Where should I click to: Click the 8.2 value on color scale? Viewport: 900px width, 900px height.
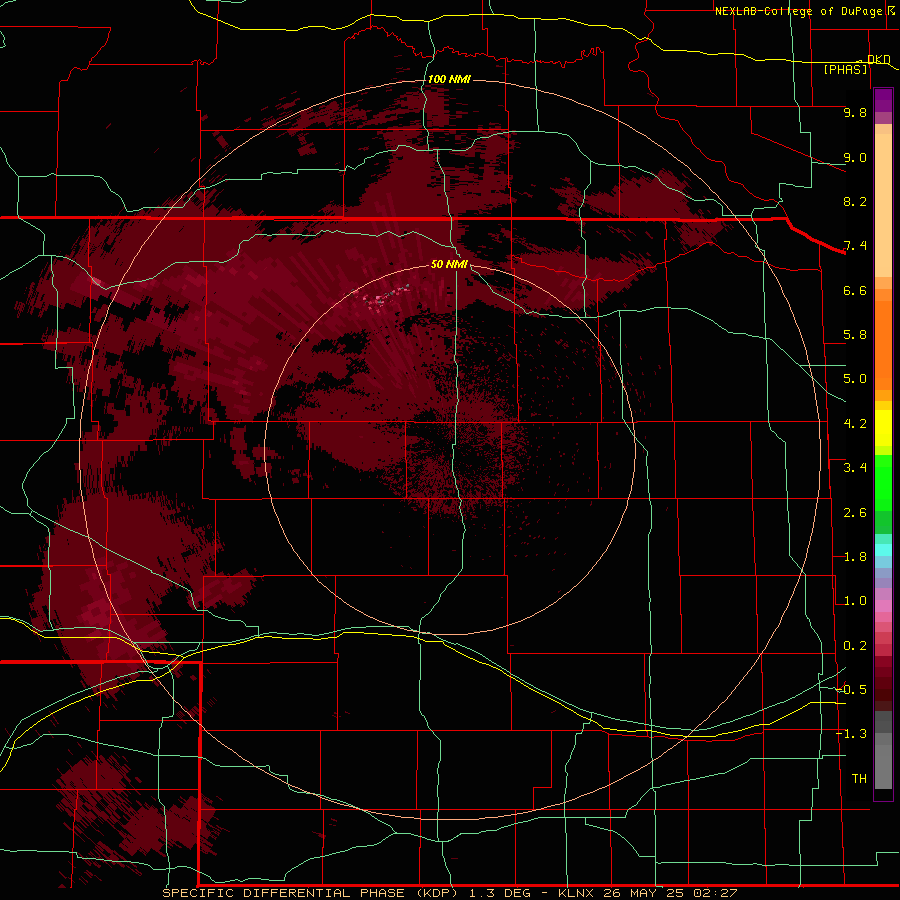[855, 201]
